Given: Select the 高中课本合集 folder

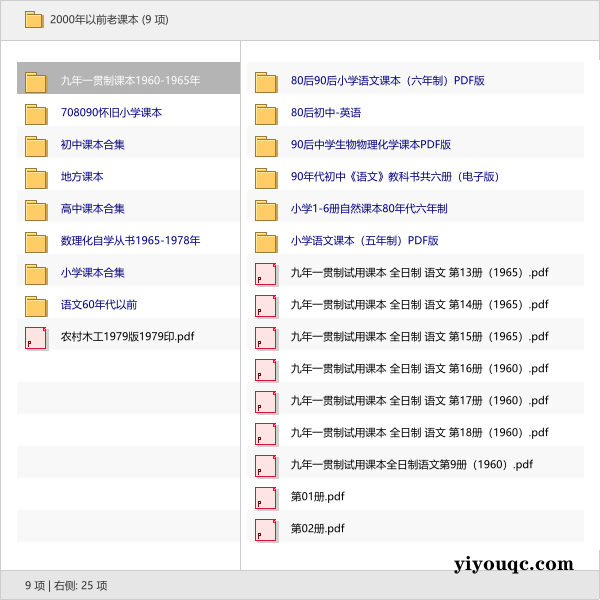Looking at the screenshot, I should (92, 208).
